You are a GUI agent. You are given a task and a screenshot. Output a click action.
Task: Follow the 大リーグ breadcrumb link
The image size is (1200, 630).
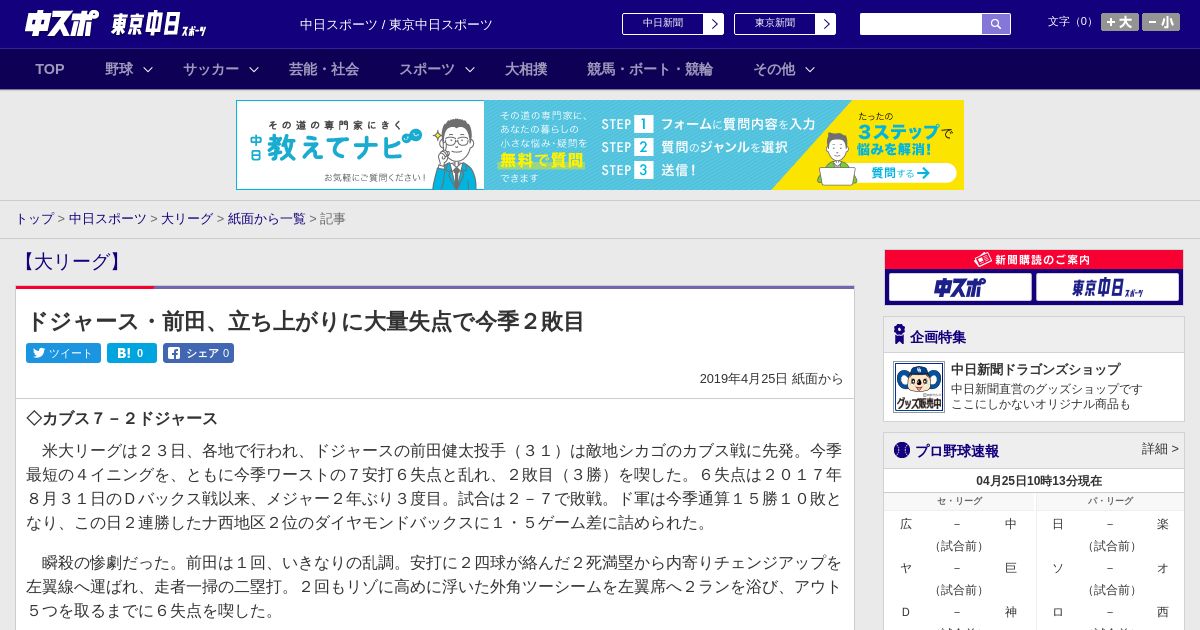pyautogui.click(x=187, y=218)
